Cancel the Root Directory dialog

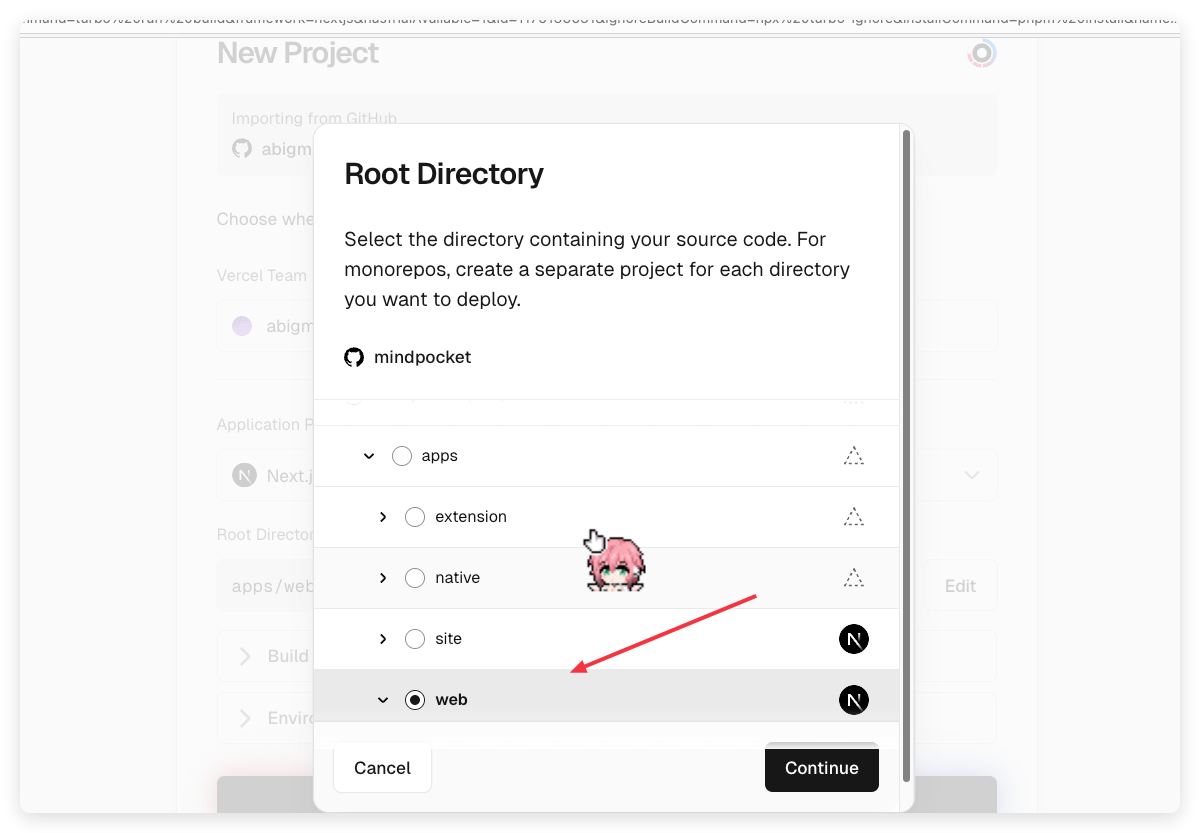(x=382, y=768)
